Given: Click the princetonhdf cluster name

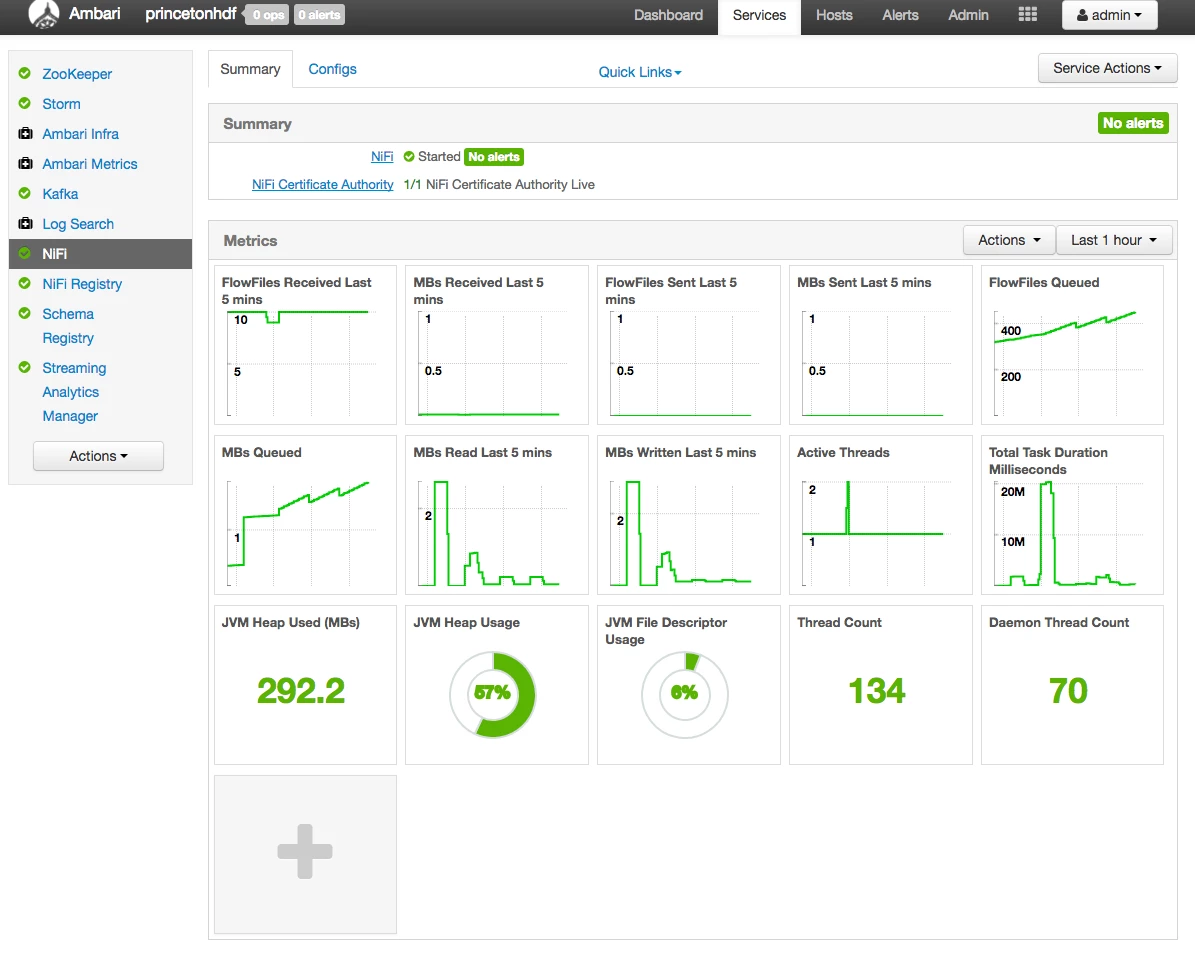Looking at the screenshot, I should pyautogui.click(x=191, y=14).
